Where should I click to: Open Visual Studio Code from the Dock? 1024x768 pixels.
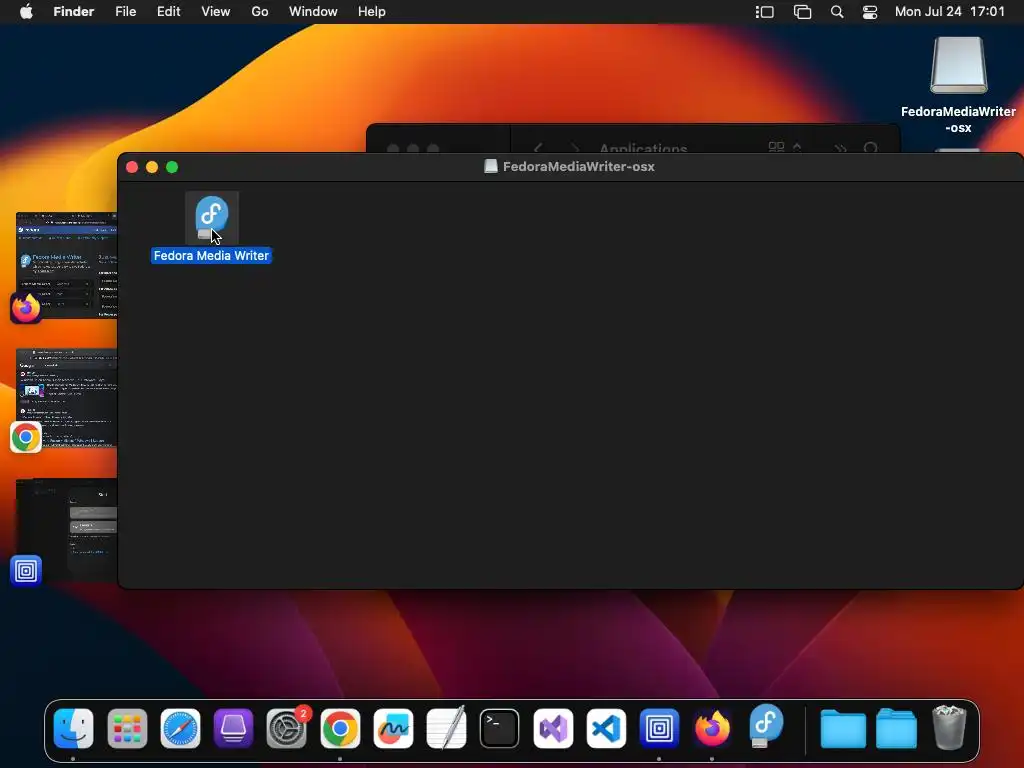tap(606, 728)
